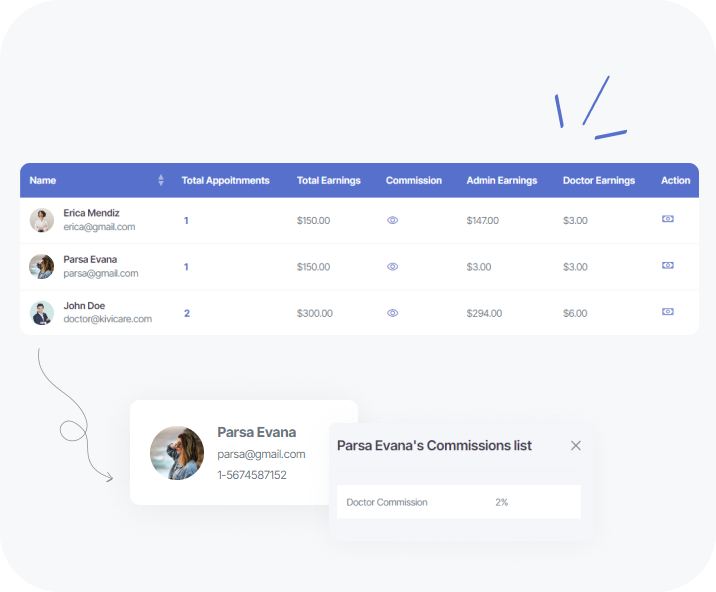Sort table by Name column arrows
The image size is (716, 592).
[x=161, y=181]
